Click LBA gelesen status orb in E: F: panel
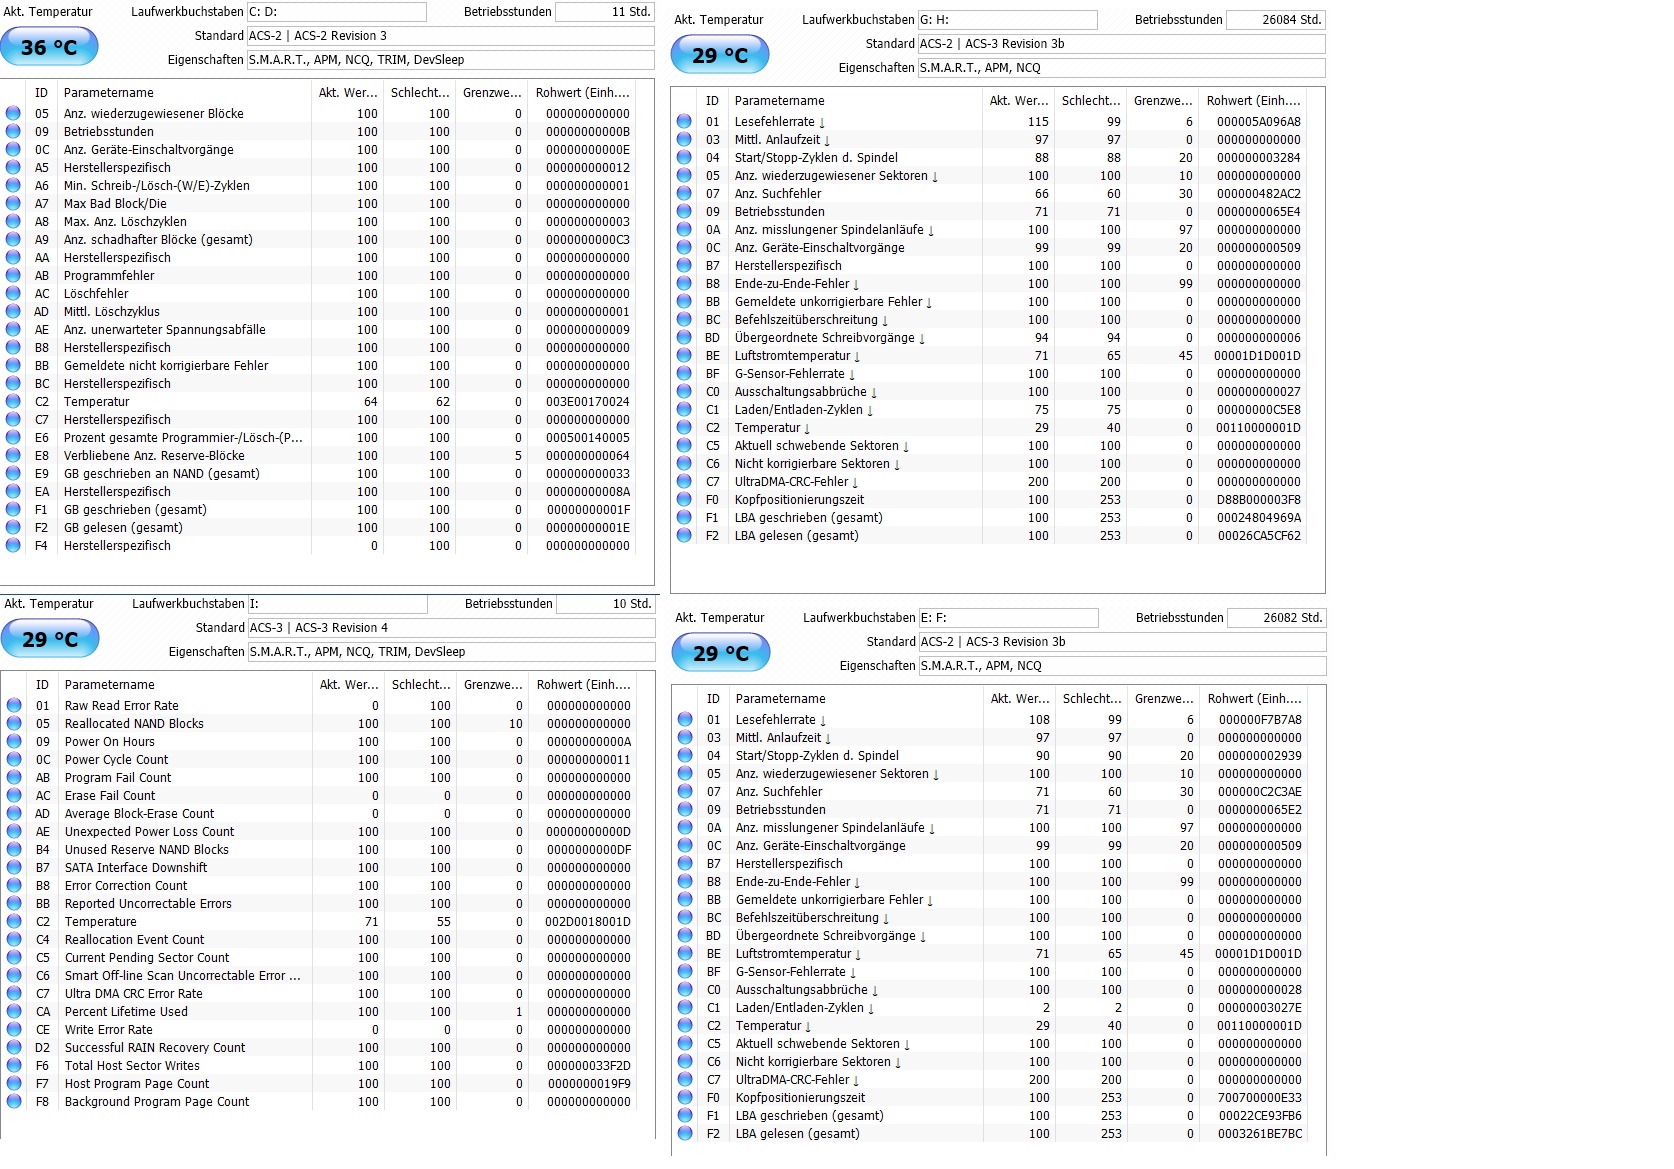Image resolution: width=1674 pixels, height=1169 pixels. [685, 1133]
